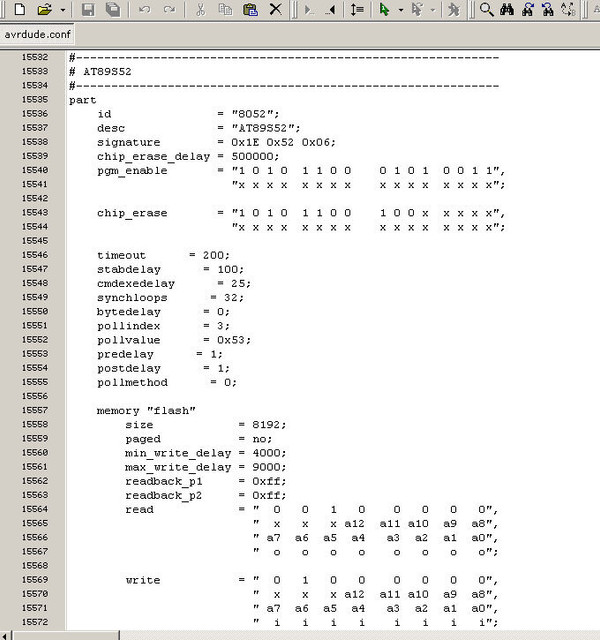
Task: Click the binoculars Find icon
Action: pos(507,9)
